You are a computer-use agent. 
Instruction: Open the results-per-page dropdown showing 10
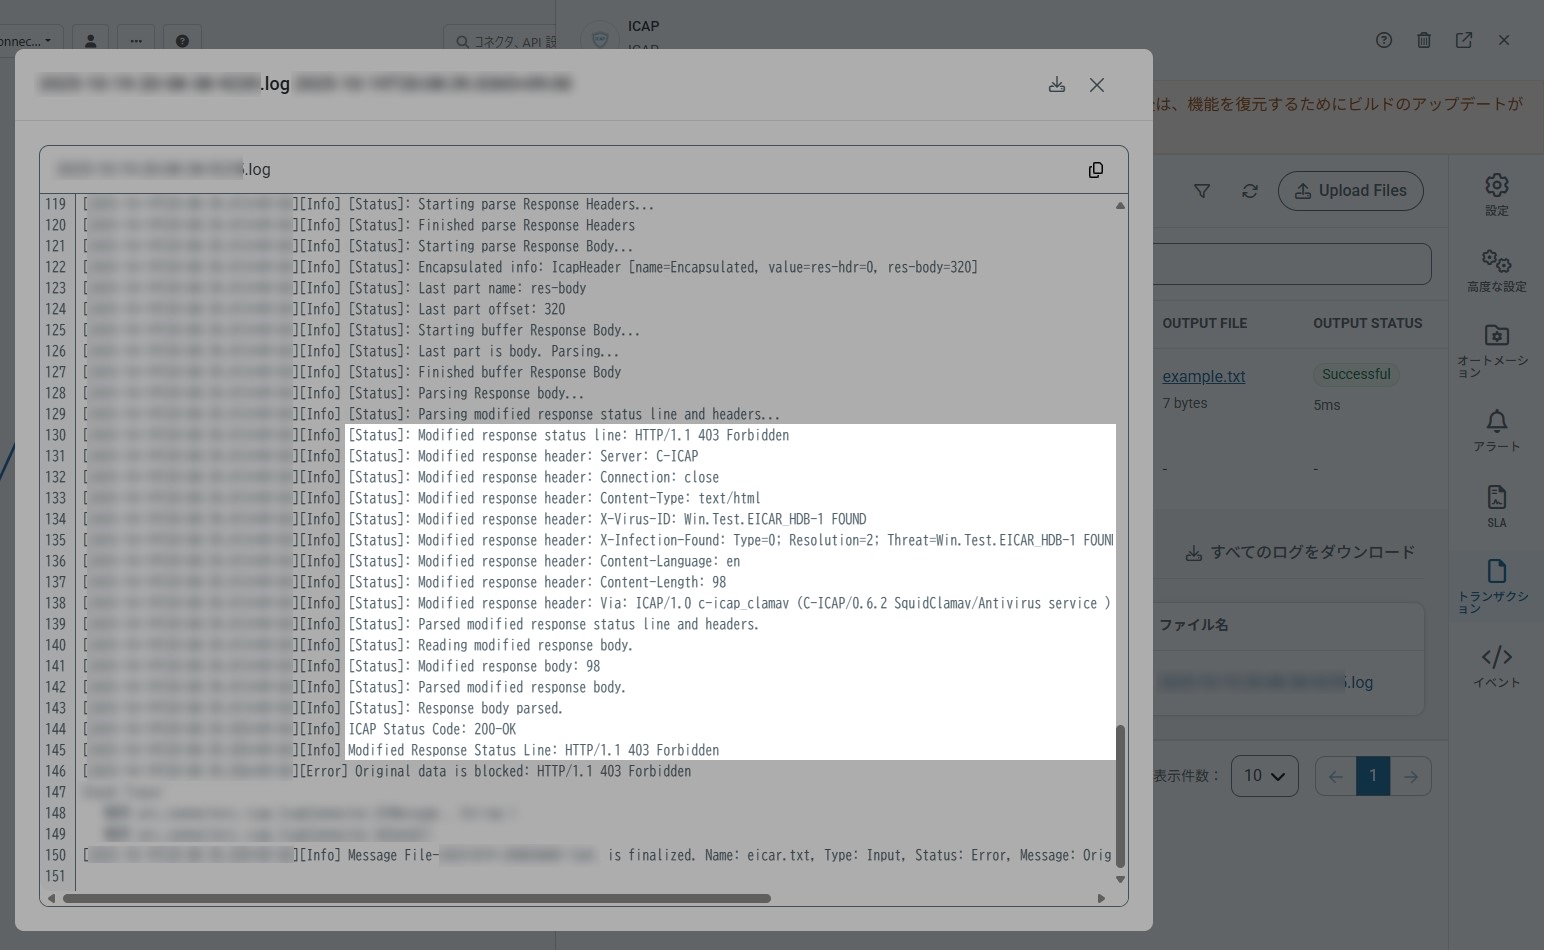click(x=1264, y=775)
